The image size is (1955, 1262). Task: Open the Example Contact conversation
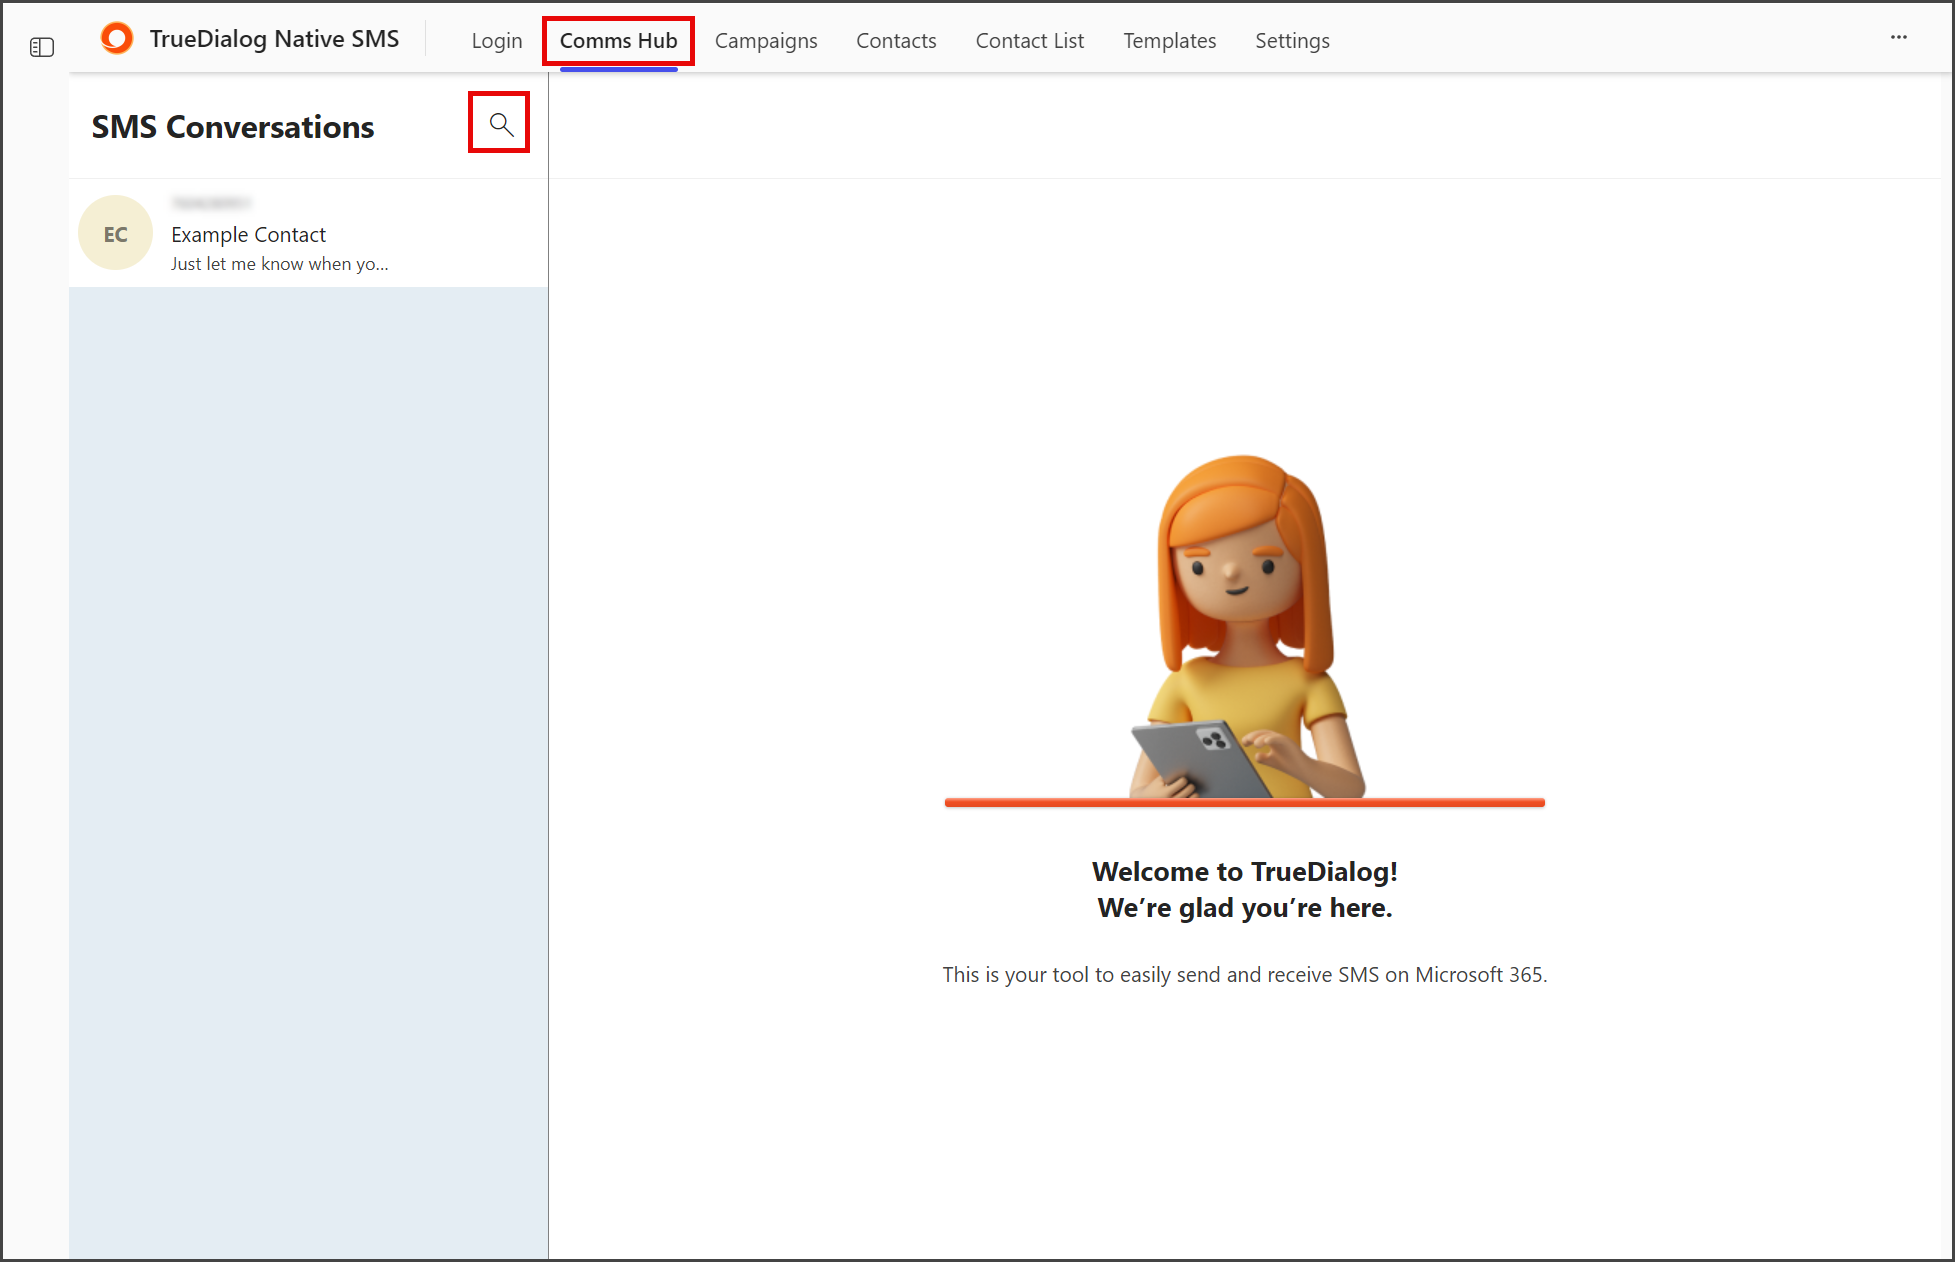point(308,233)
